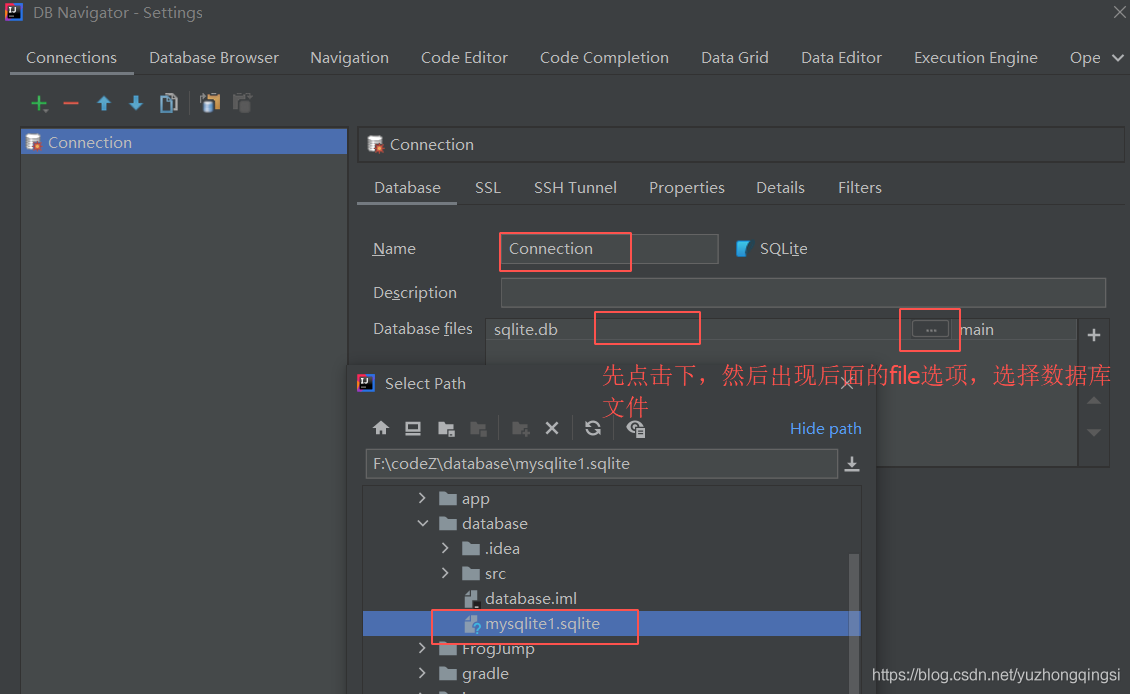Click the delete X icon in Select Path
Viewport: 1130px width, 694px height.
(x=552, y=428)
